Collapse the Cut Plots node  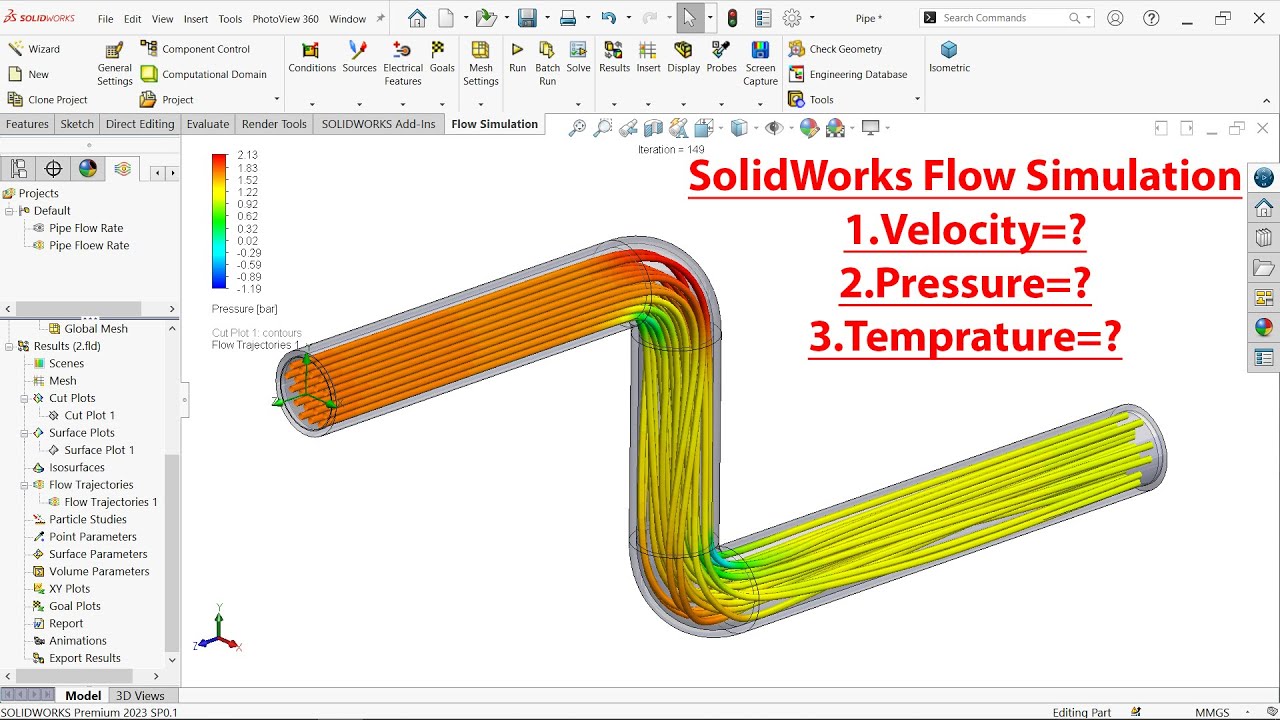pyautogui.click(x=25, y=398)
